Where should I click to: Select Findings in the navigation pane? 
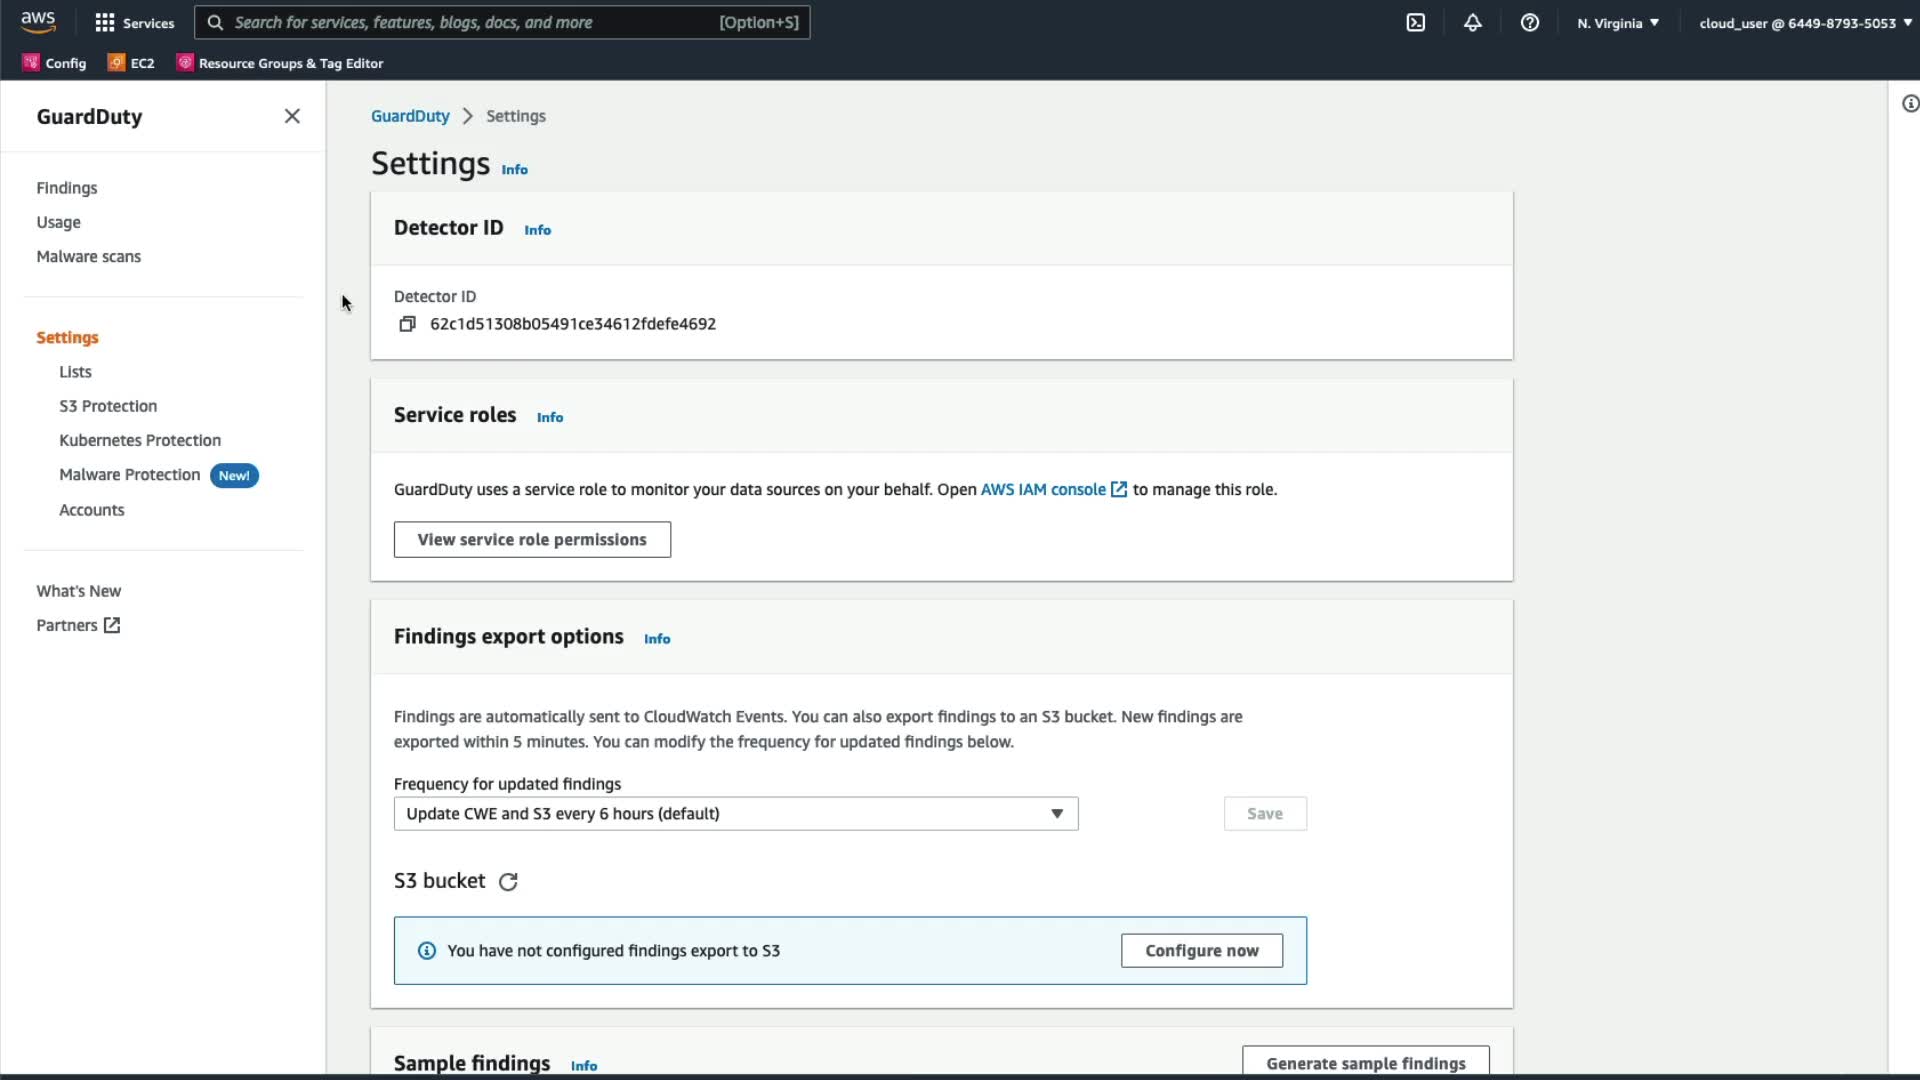point(67,188)
